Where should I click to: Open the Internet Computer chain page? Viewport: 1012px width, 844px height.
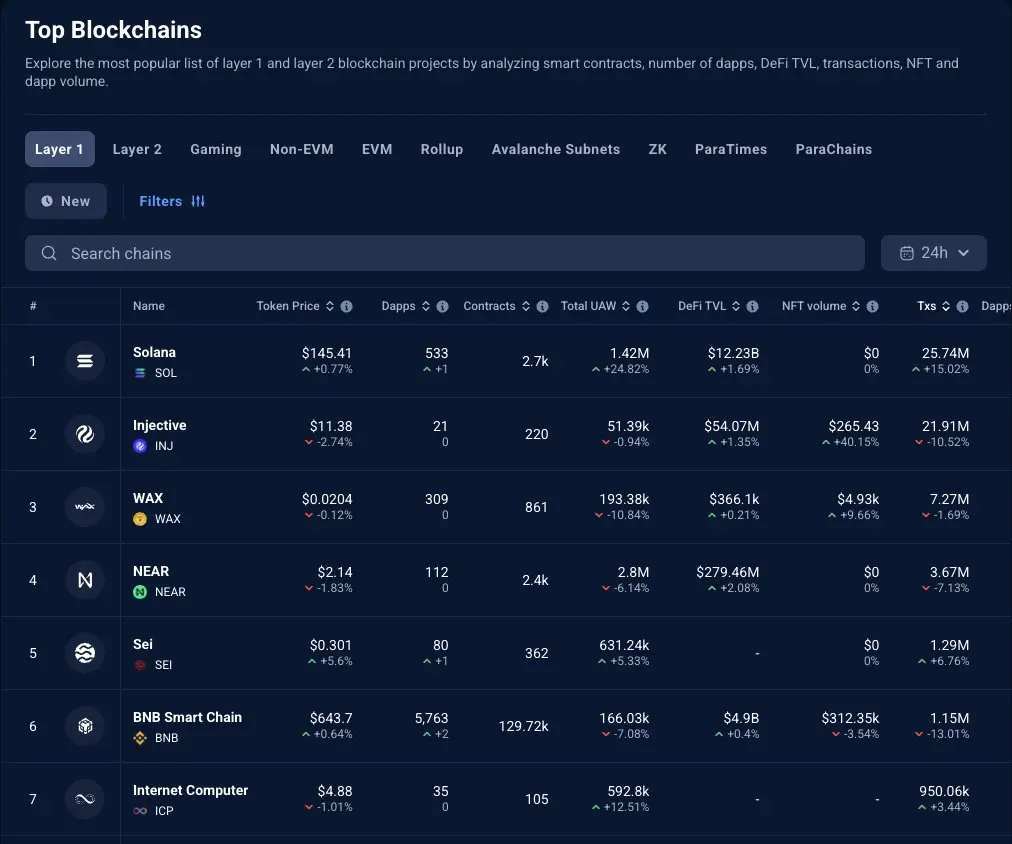[190, 790]
